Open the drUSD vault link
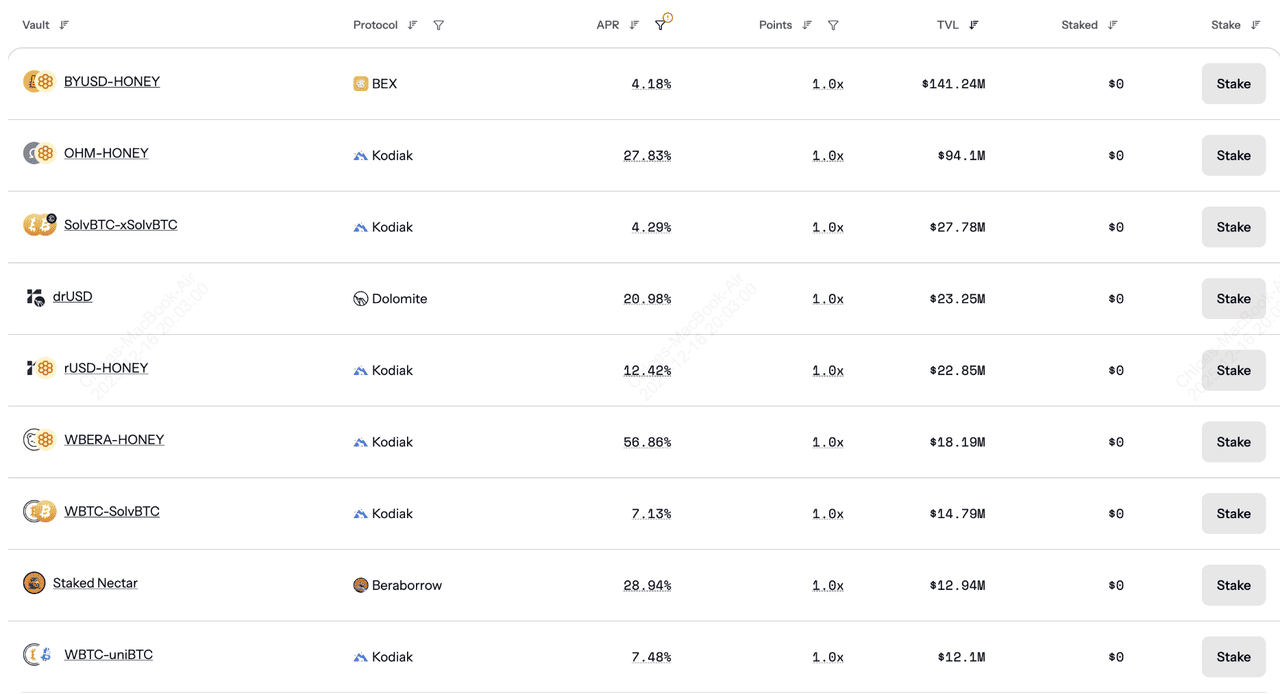1280x694 pixels. coord(73,297)
